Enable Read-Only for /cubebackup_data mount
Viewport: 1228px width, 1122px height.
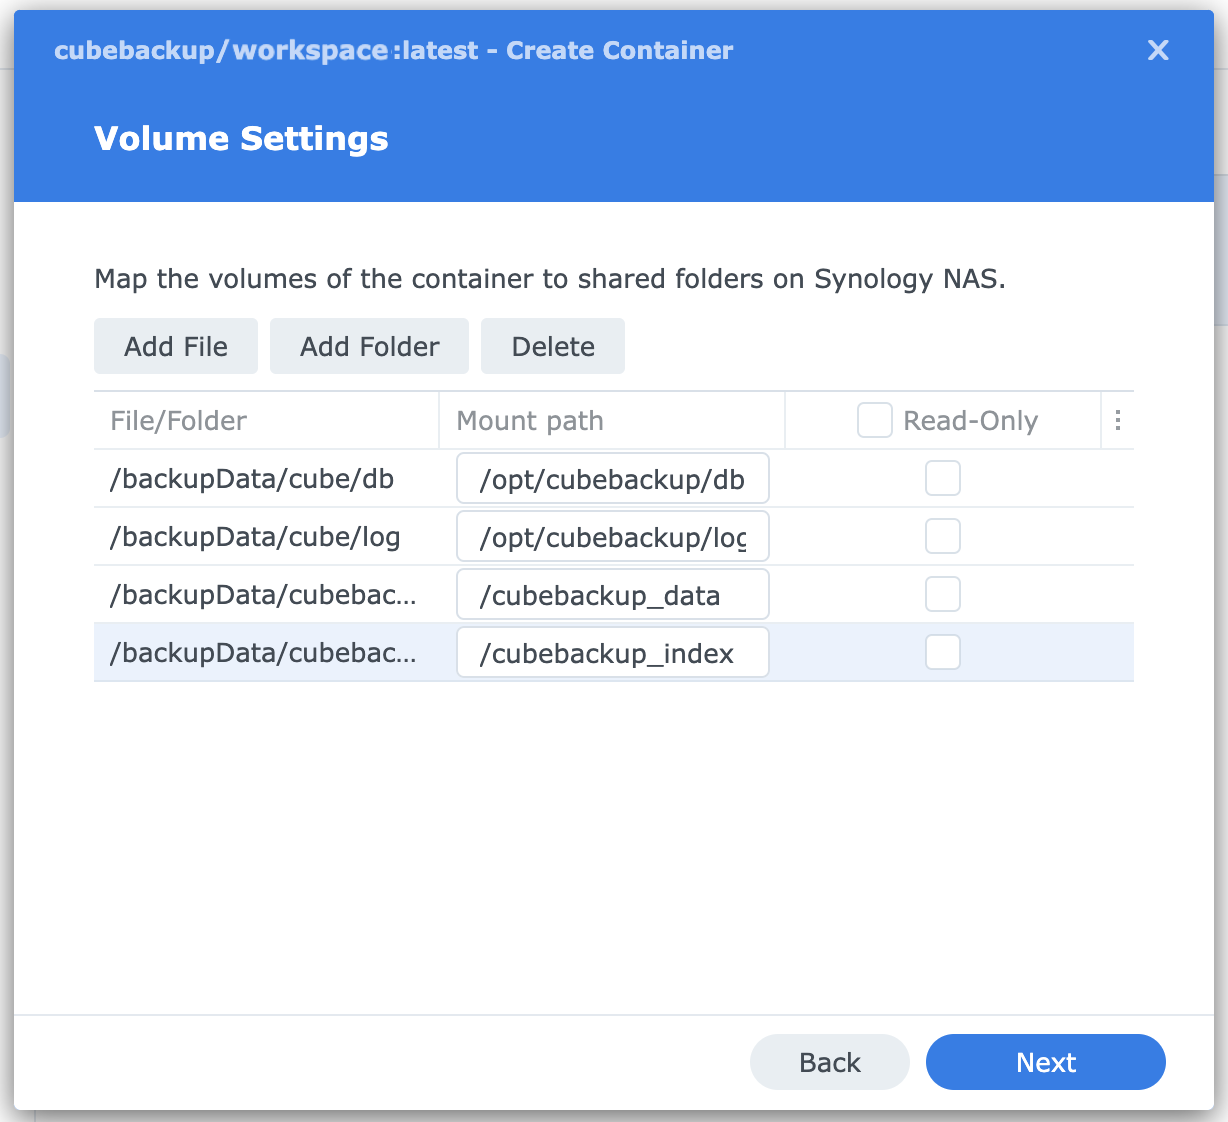click(943, 595)
